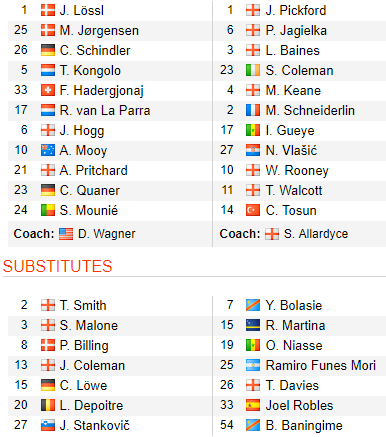Select player S. Mounié

point(89,210)
